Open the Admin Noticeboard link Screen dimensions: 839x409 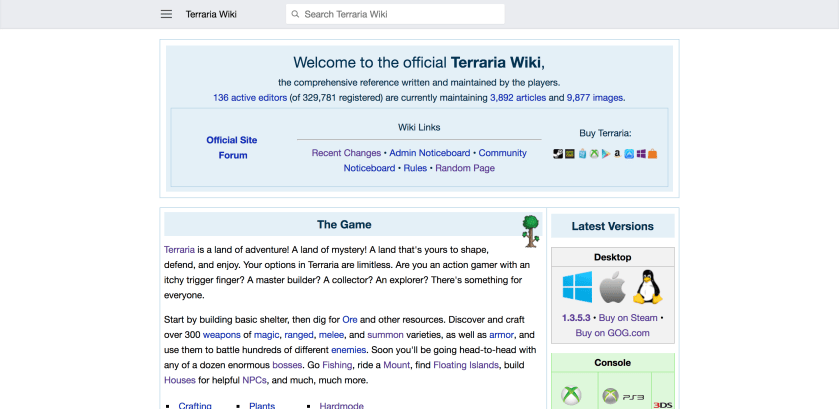pos(430,153)
